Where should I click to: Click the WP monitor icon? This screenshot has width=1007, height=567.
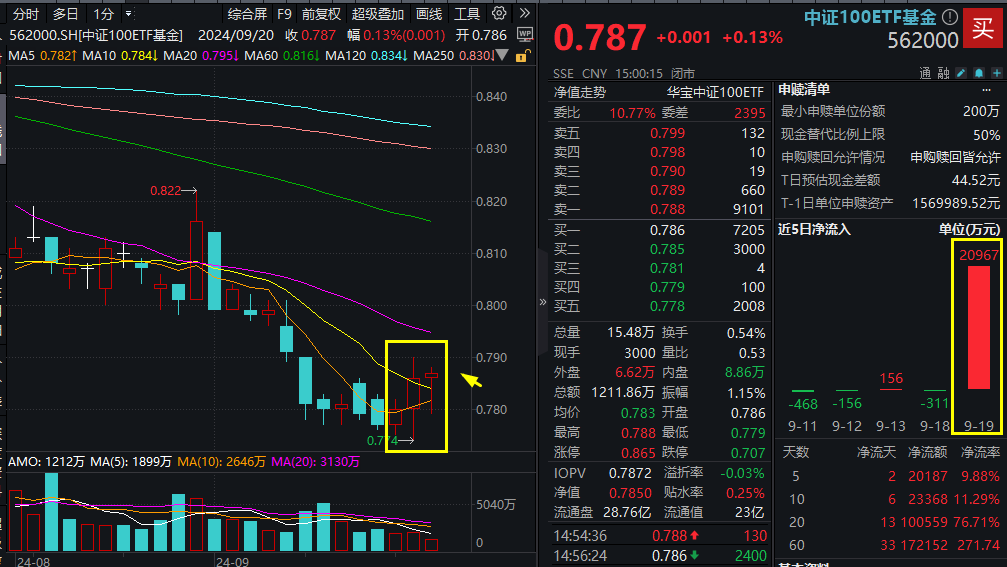[x=525, y=34]
